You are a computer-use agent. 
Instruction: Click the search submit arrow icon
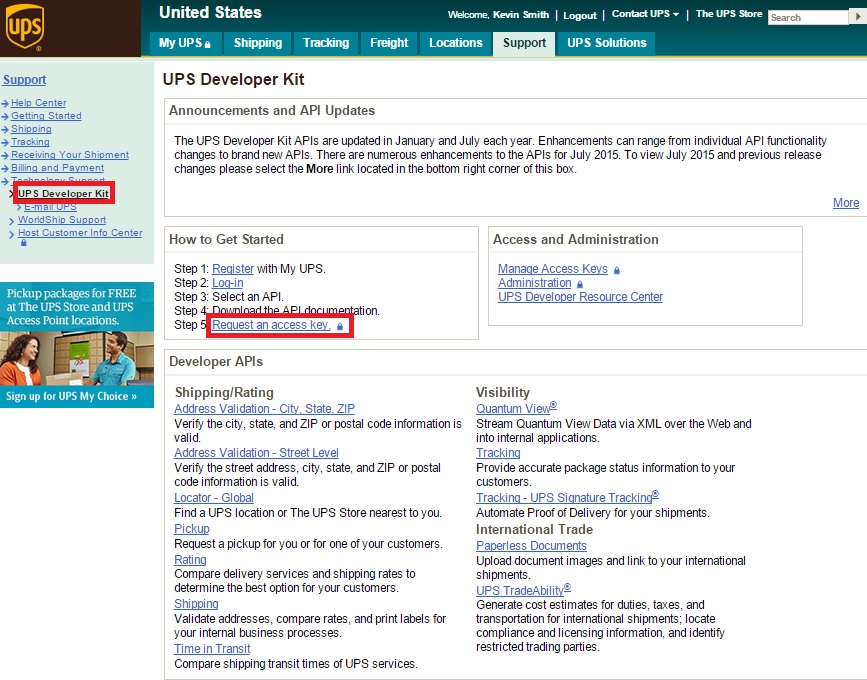(856, 17)
